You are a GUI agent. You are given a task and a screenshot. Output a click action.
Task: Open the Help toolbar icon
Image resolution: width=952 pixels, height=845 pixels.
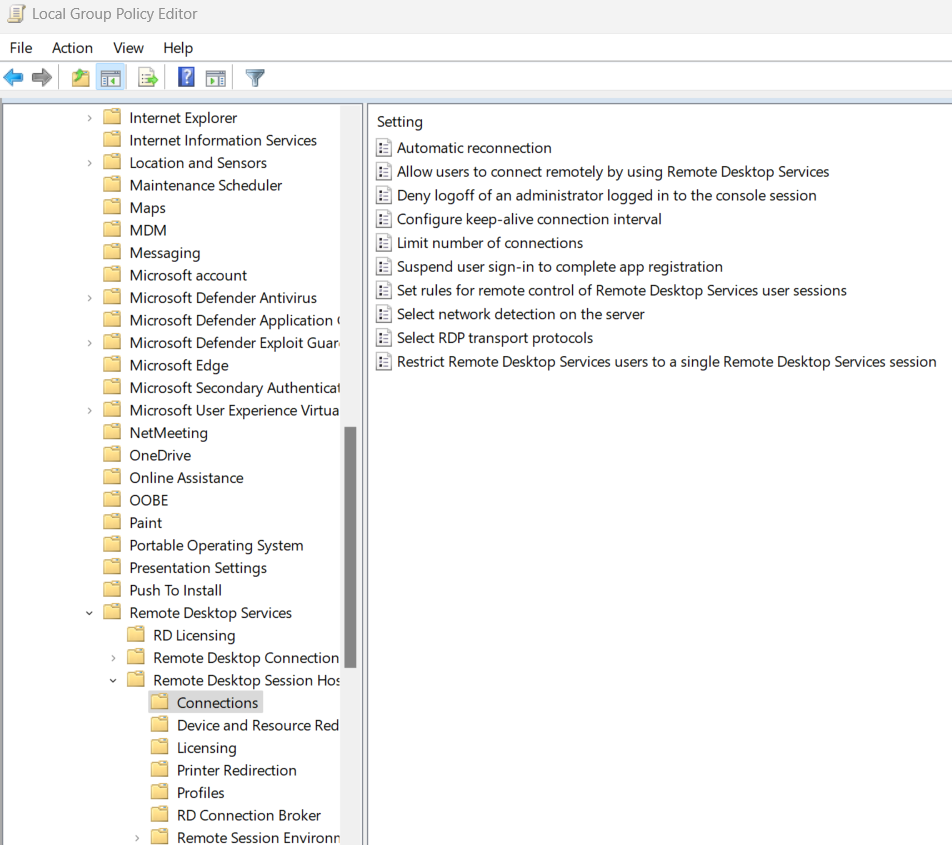[186, 77]
